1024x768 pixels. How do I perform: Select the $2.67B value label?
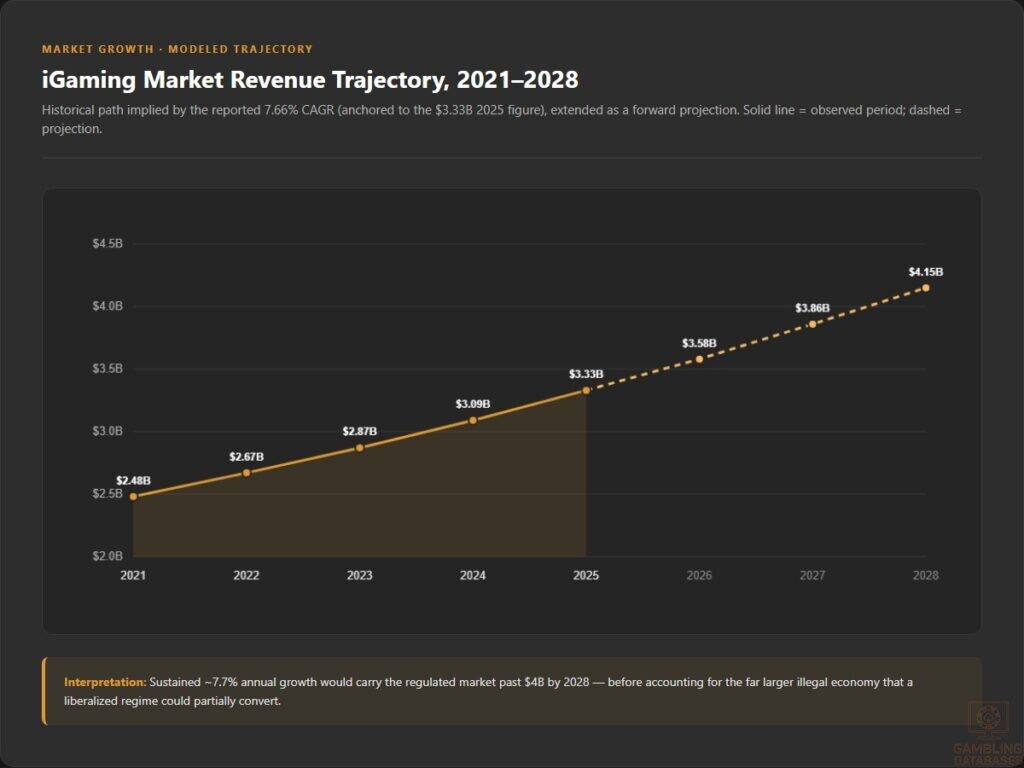pyautogui.click(x=246, y=456)
